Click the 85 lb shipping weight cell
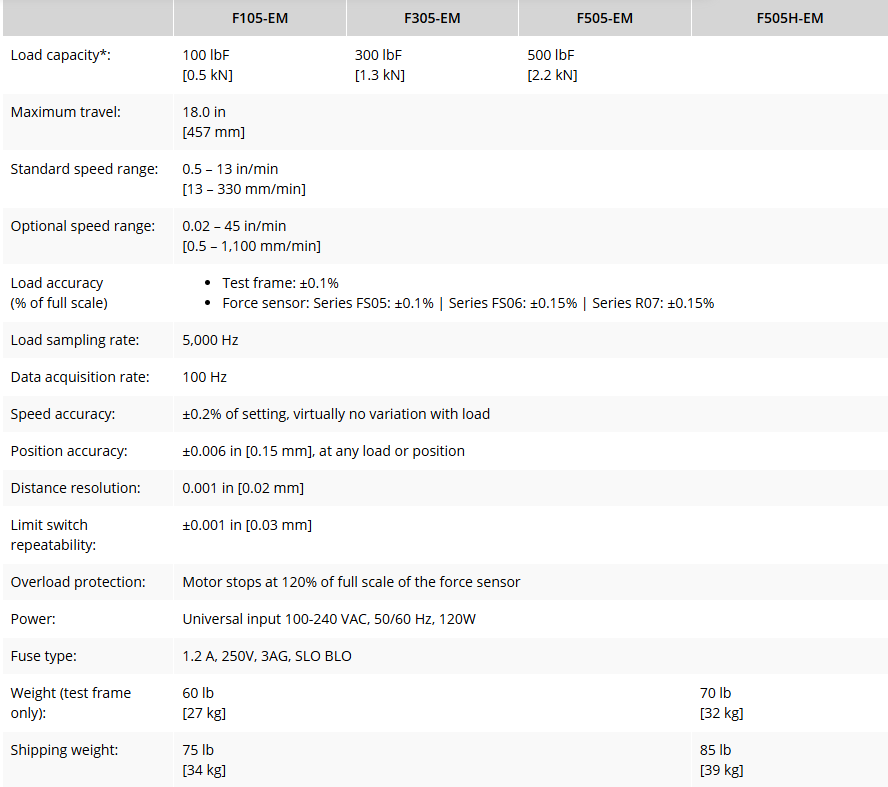Screen dimensions: 888x787 coord(721,760)
